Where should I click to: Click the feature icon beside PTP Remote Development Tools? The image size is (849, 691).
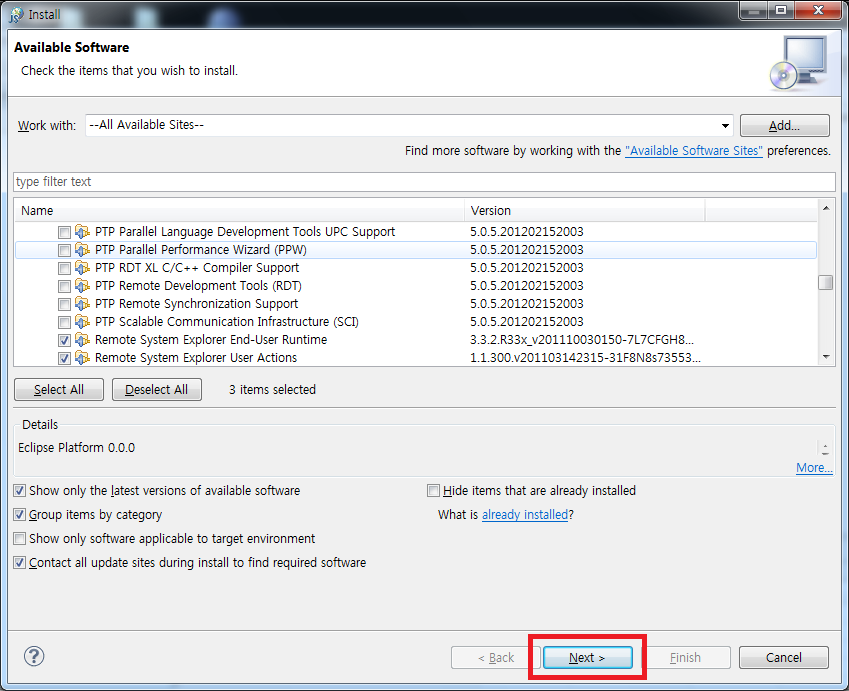[x=82, y=286]
